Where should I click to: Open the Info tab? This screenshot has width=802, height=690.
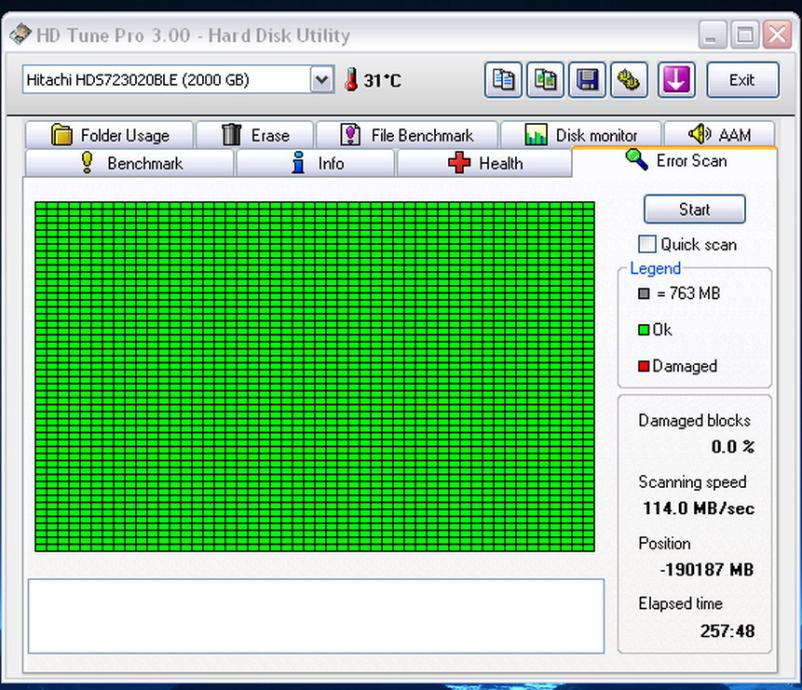pyautogui.click(x=315, y=163)
